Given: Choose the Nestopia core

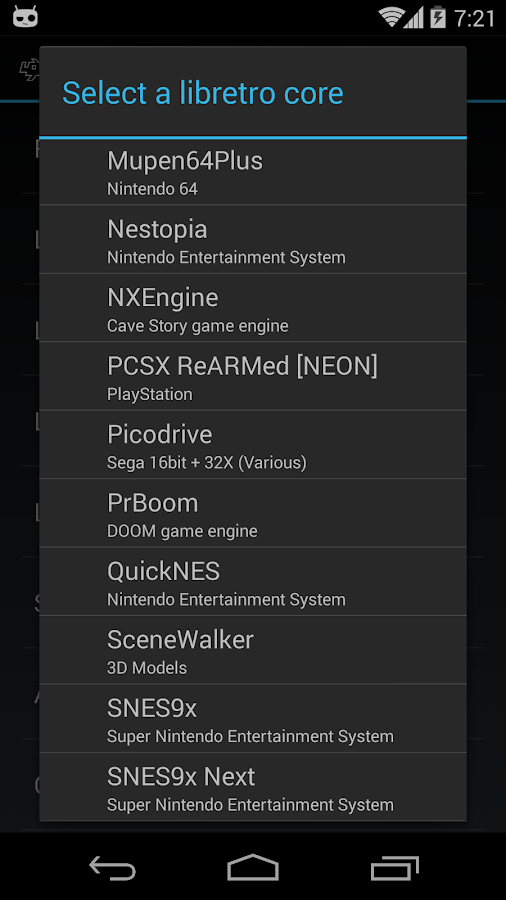Looking at the screenshot, I should tap(252, 239).
